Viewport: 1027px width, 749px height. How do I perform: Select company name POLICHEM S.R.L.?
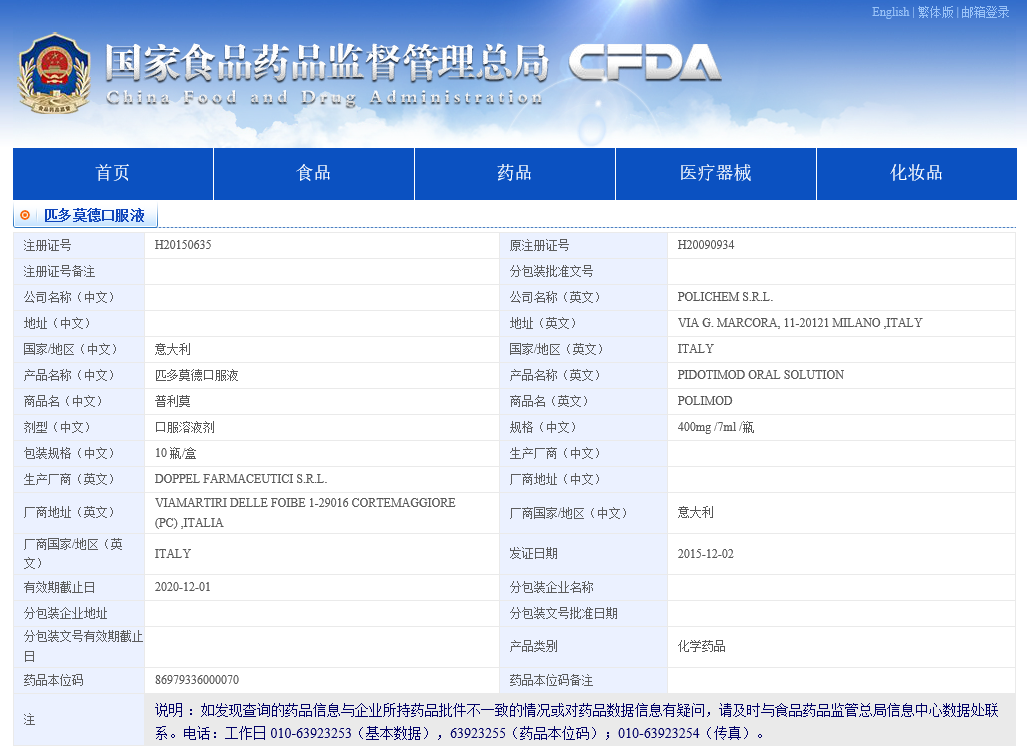click(725, 297)
